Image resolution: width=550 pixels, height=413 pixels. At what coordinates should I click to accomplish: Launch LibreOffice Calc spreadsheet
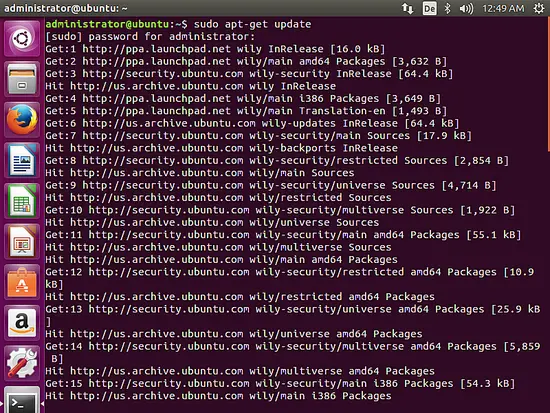click(22, 201)
